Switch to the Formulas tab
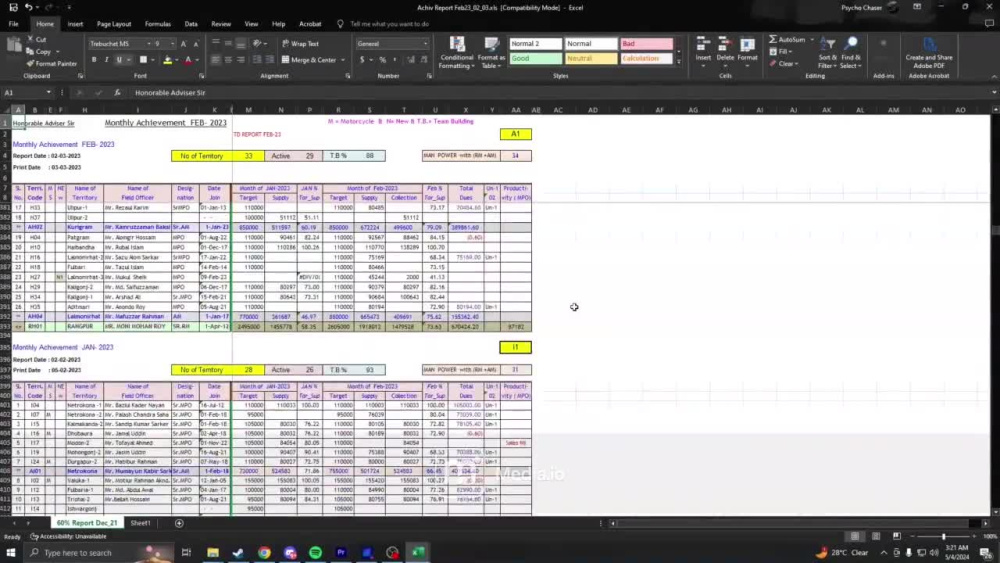Viewport: 1000px width, 563px height. [158, 24]
